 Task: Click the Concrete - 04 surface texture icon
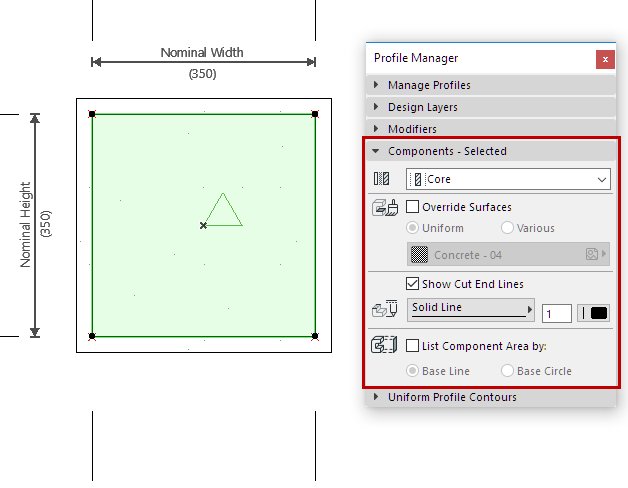click(419, 254)
